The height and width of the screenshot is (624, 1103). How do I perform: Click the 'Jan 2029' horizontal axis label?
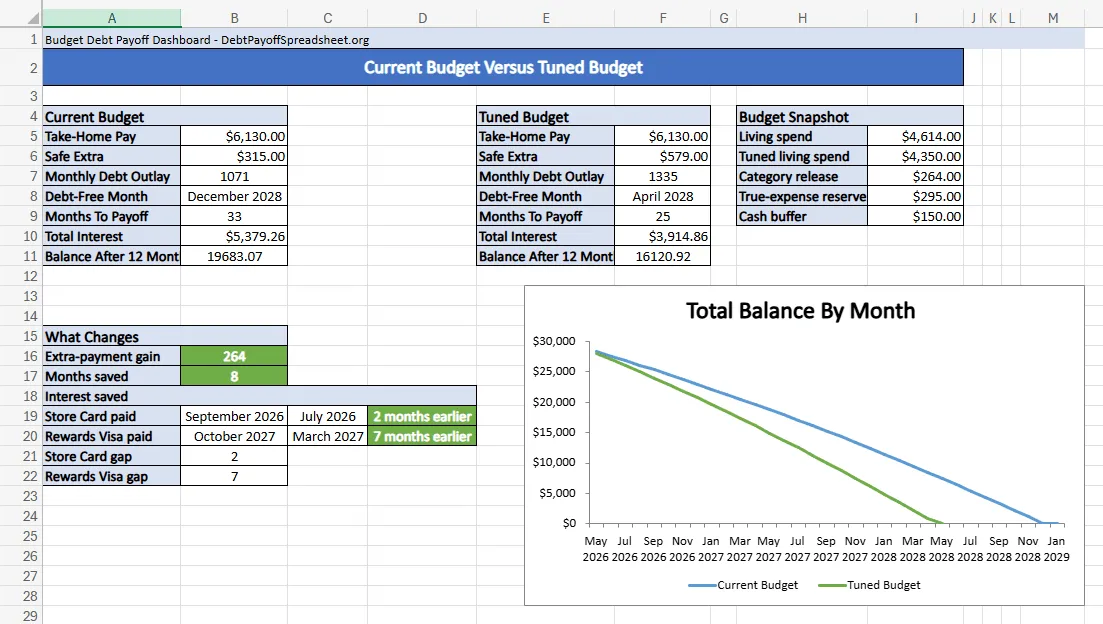pos(1056,549)
